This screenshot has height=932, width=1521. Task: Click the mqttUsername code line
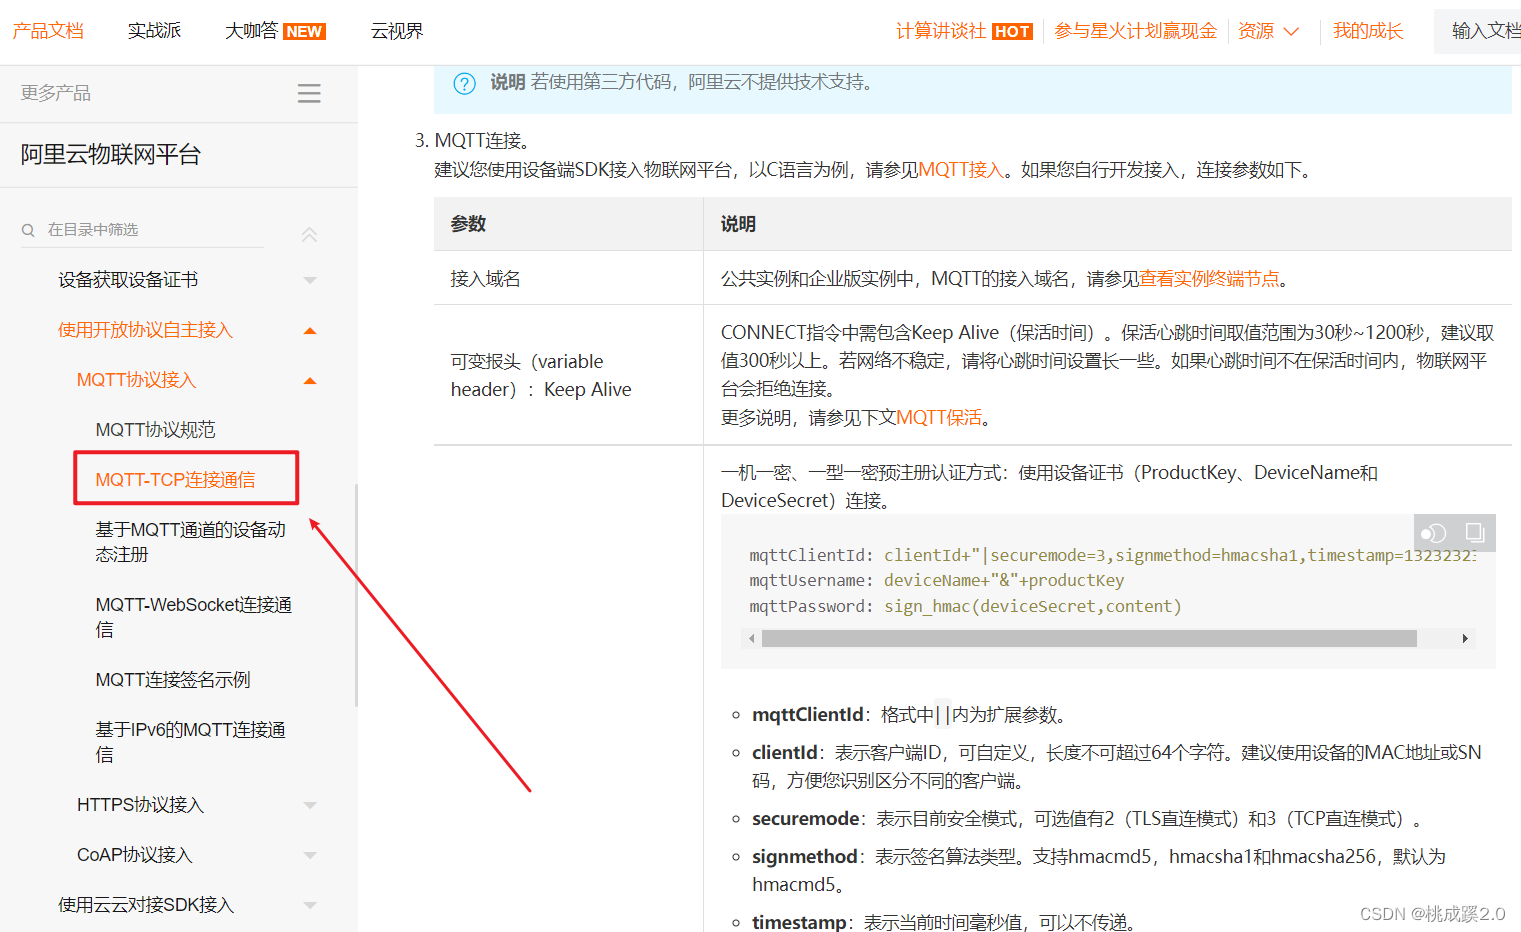[936, 580]
